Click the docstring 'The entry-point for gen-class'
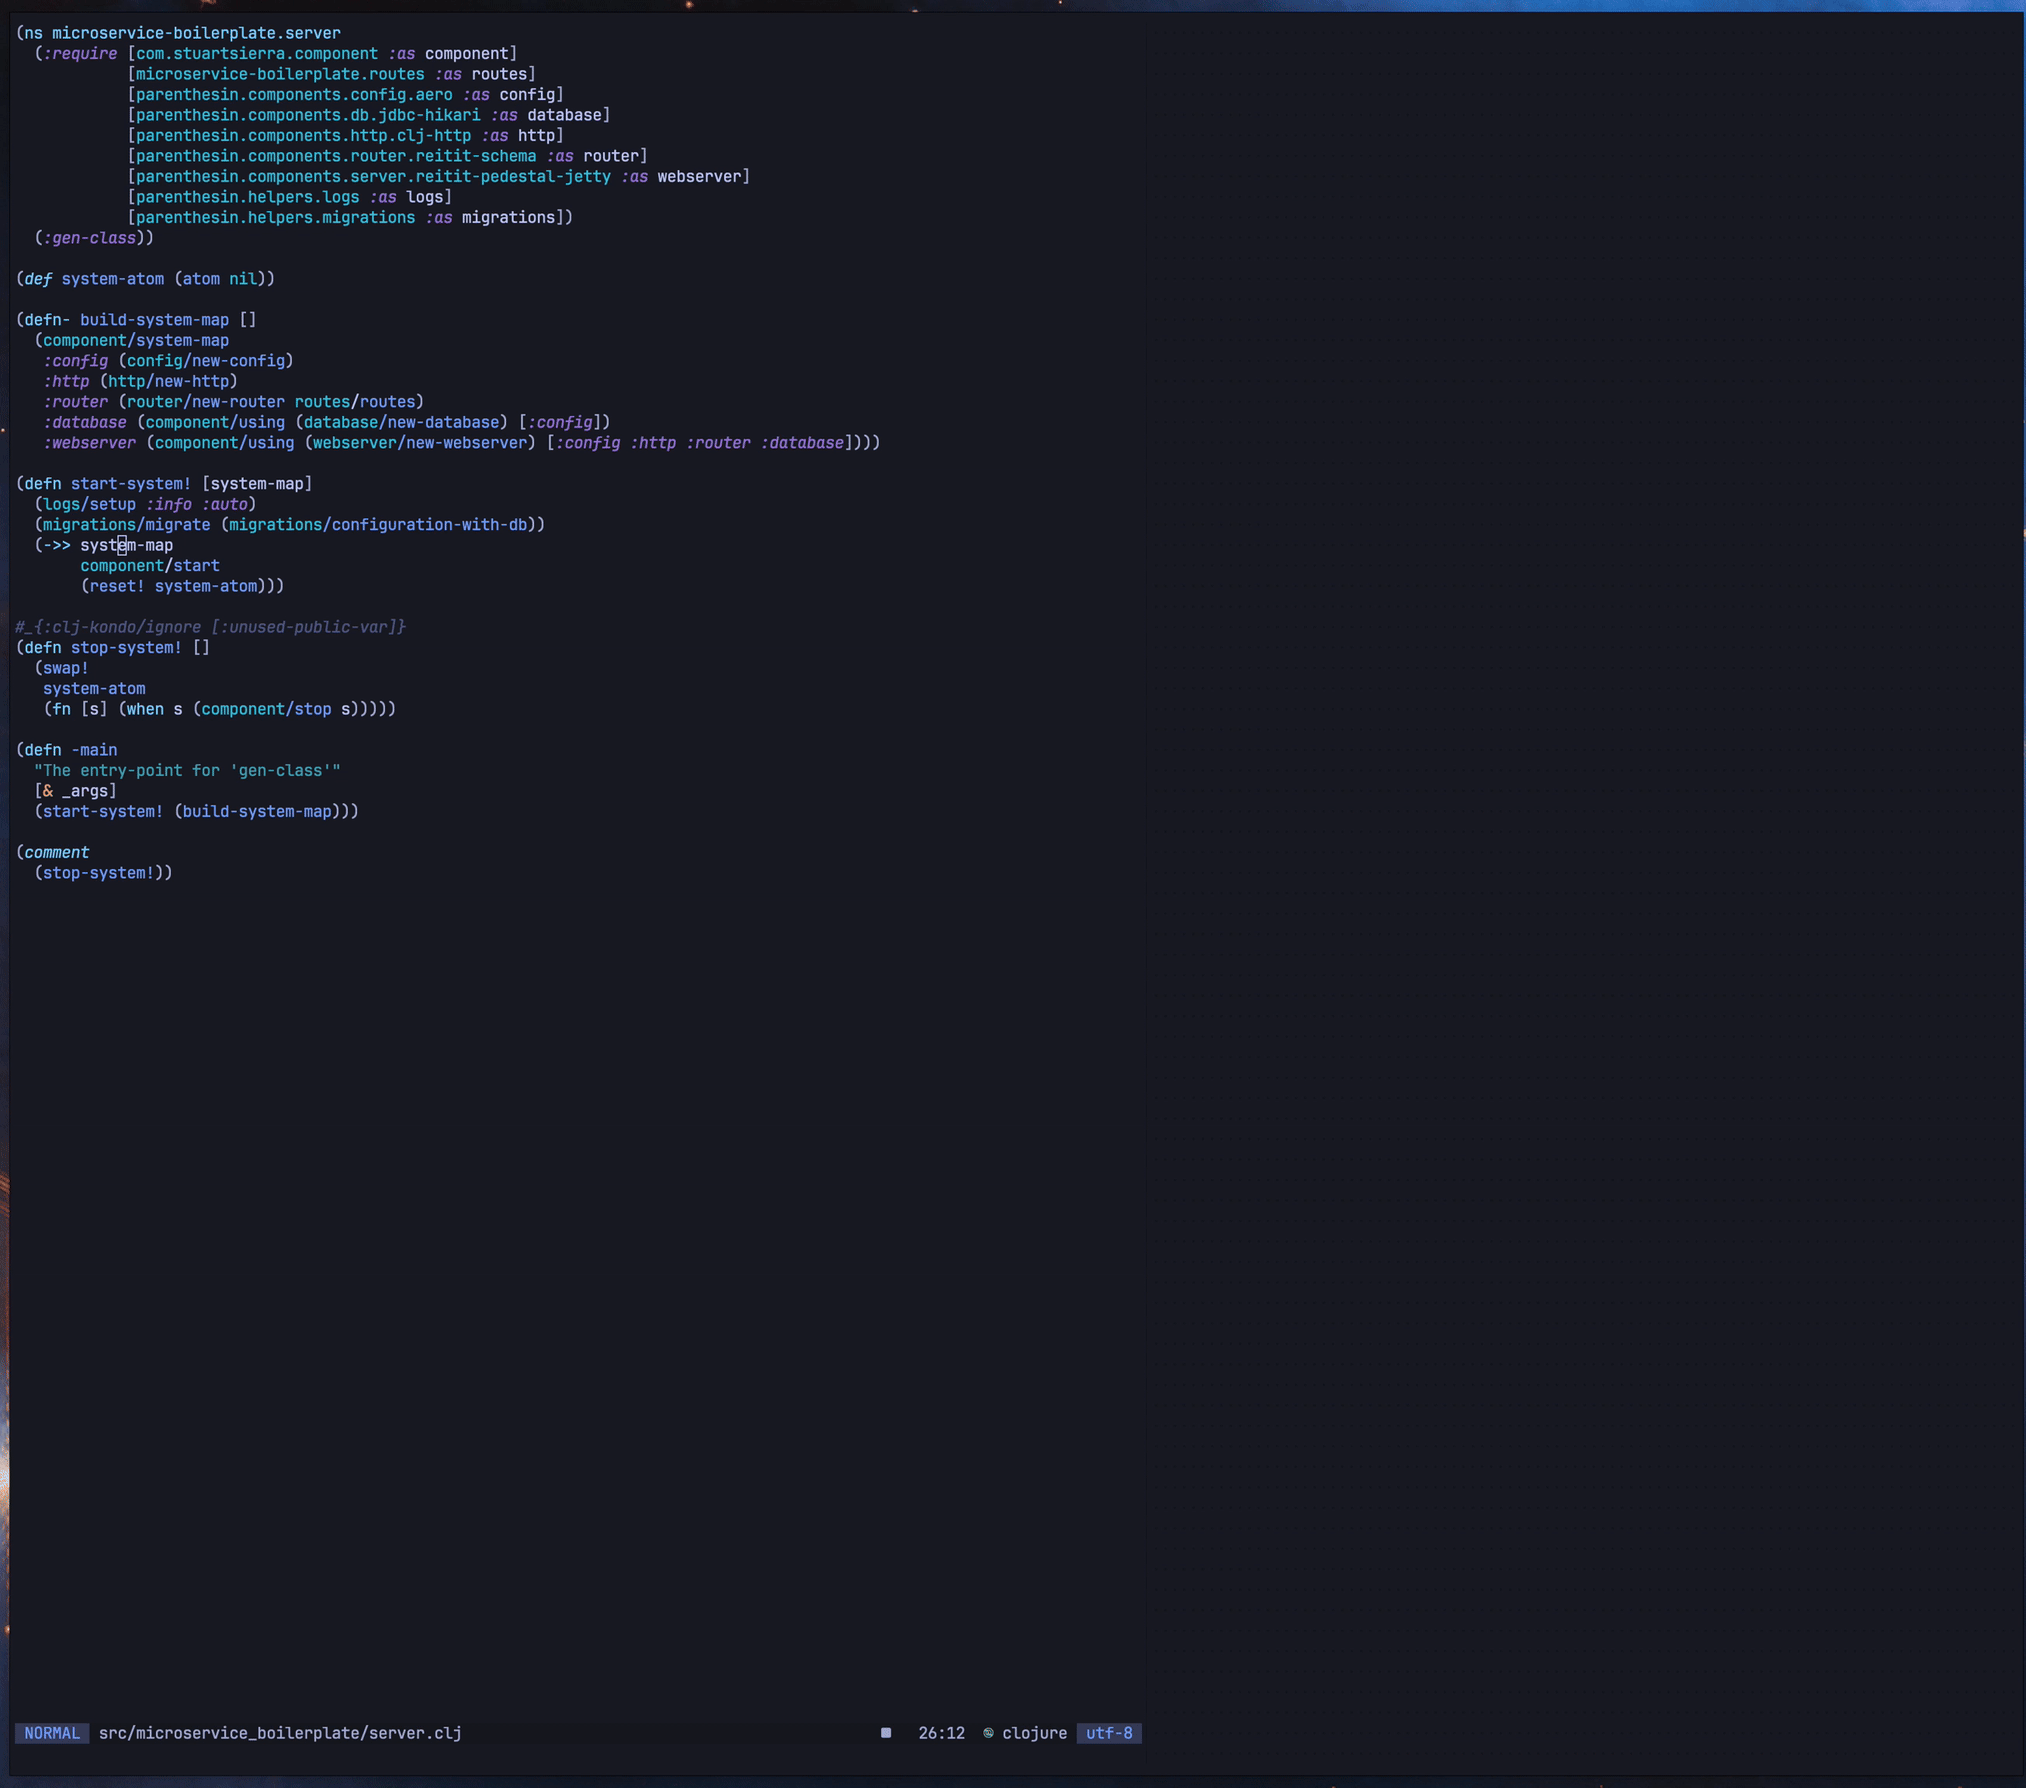The image size is (2026, 1788). [187, 771]
